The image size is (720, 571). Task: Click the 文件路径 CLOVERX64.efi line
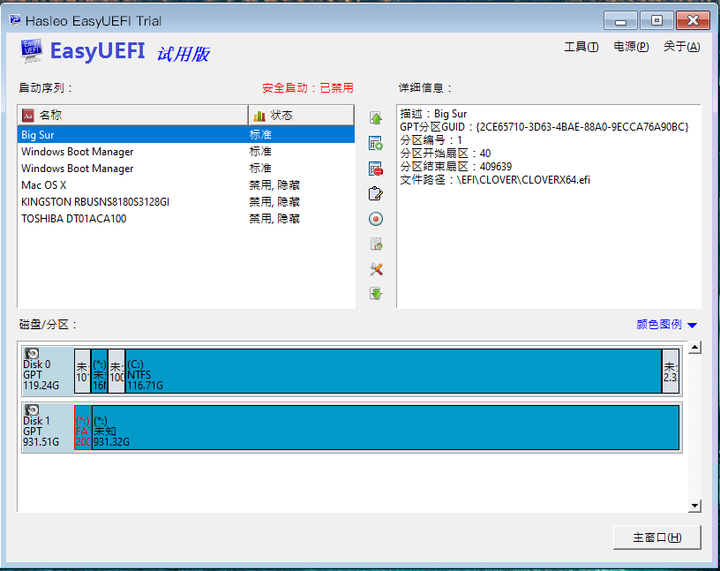(x=495, y=180)
